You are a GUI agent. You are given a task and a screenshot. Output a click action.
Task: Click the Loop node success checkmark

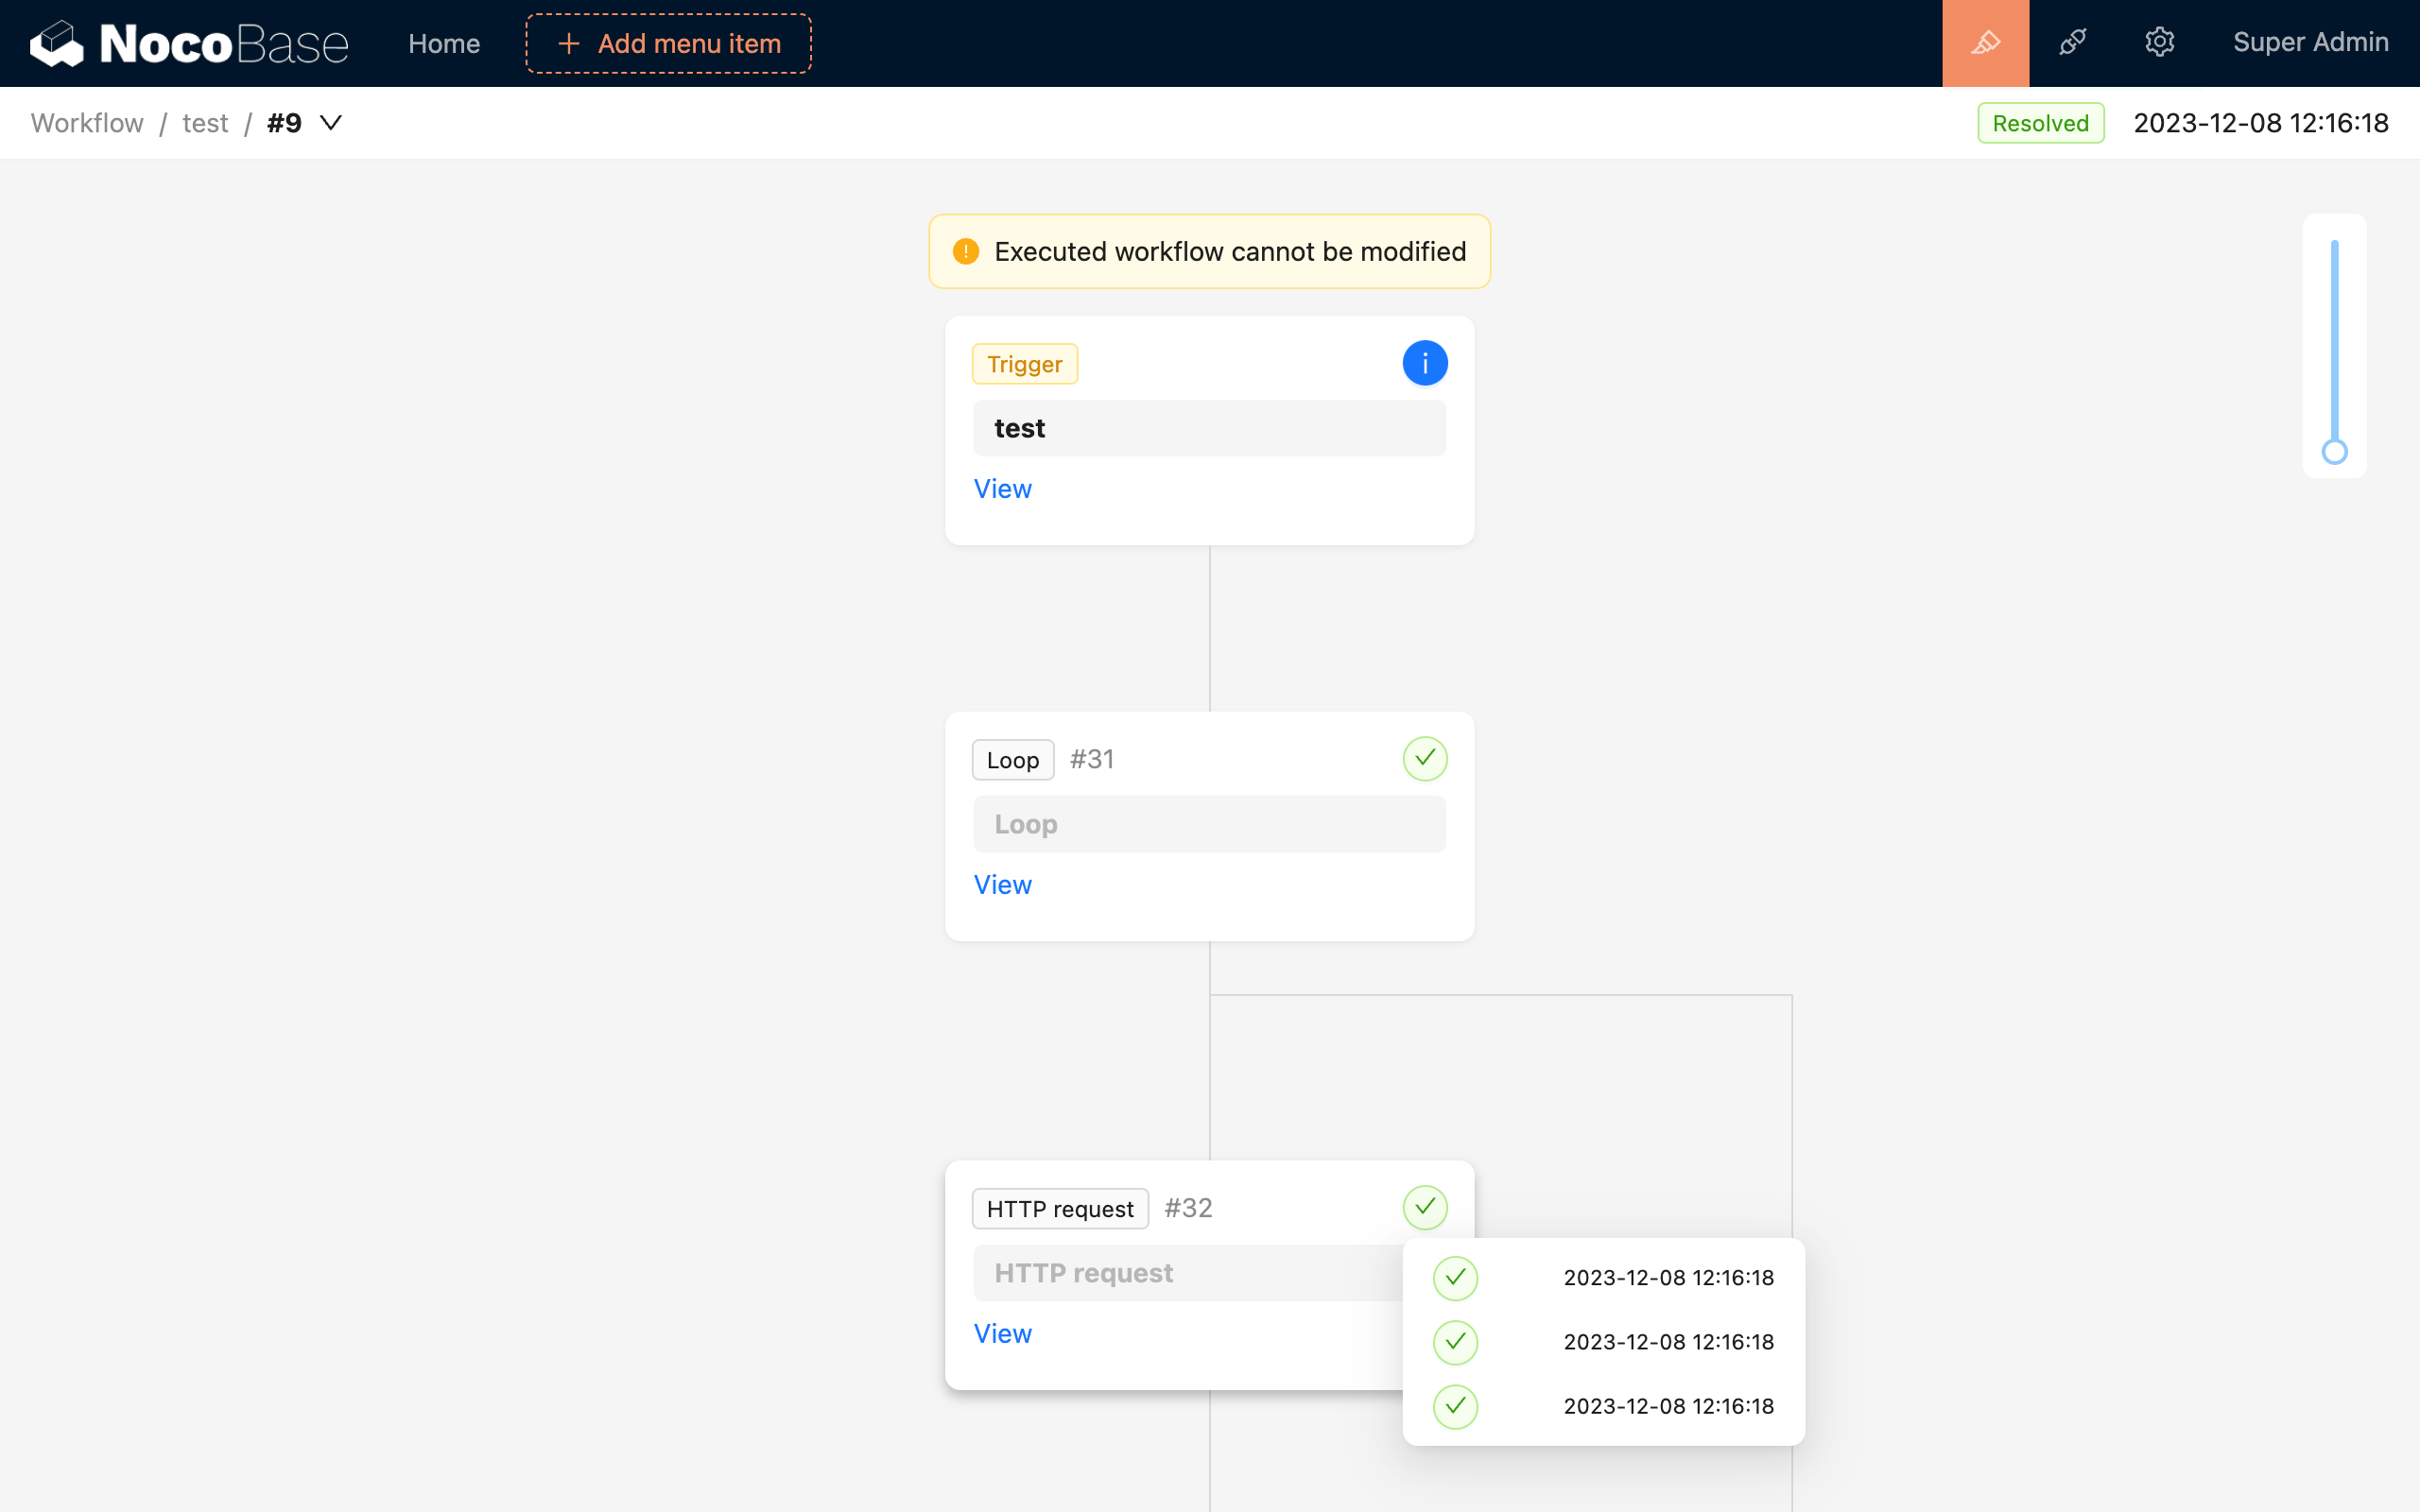click(x=1424, y=759)
